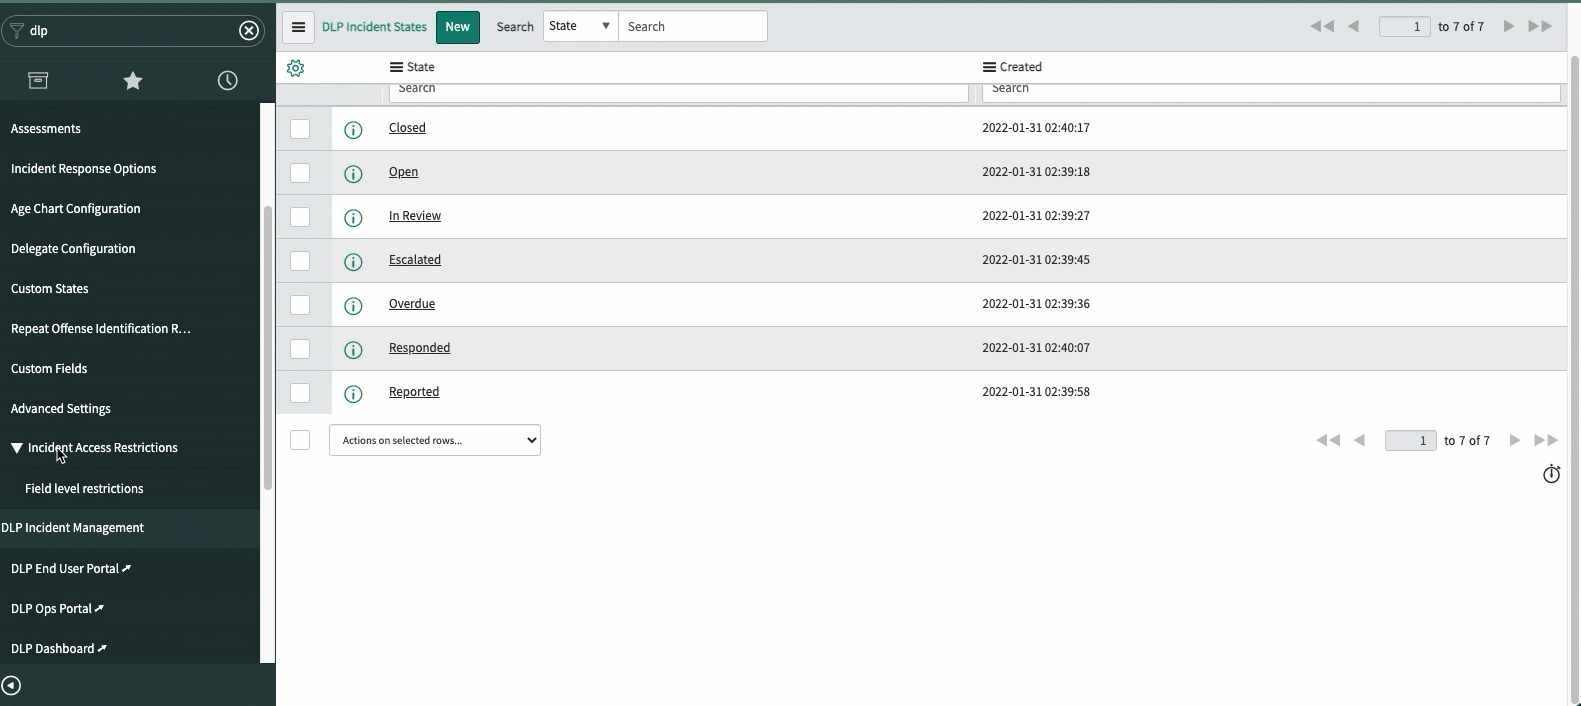Clear the dlp navigation filter
The width and height of the screenshot is (1581, 706).
pyautogui.click(x=249, y=31)
